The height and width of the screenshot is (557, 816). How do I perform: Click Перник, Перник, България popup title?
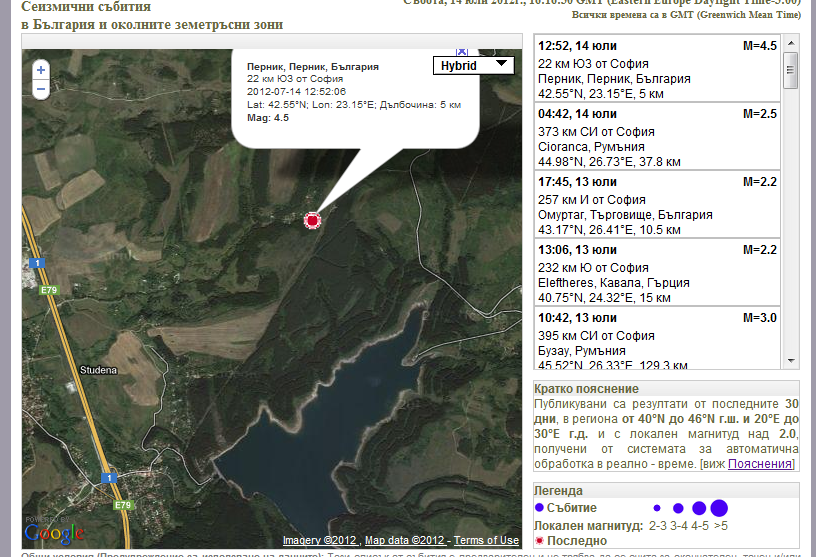point(313,67)
